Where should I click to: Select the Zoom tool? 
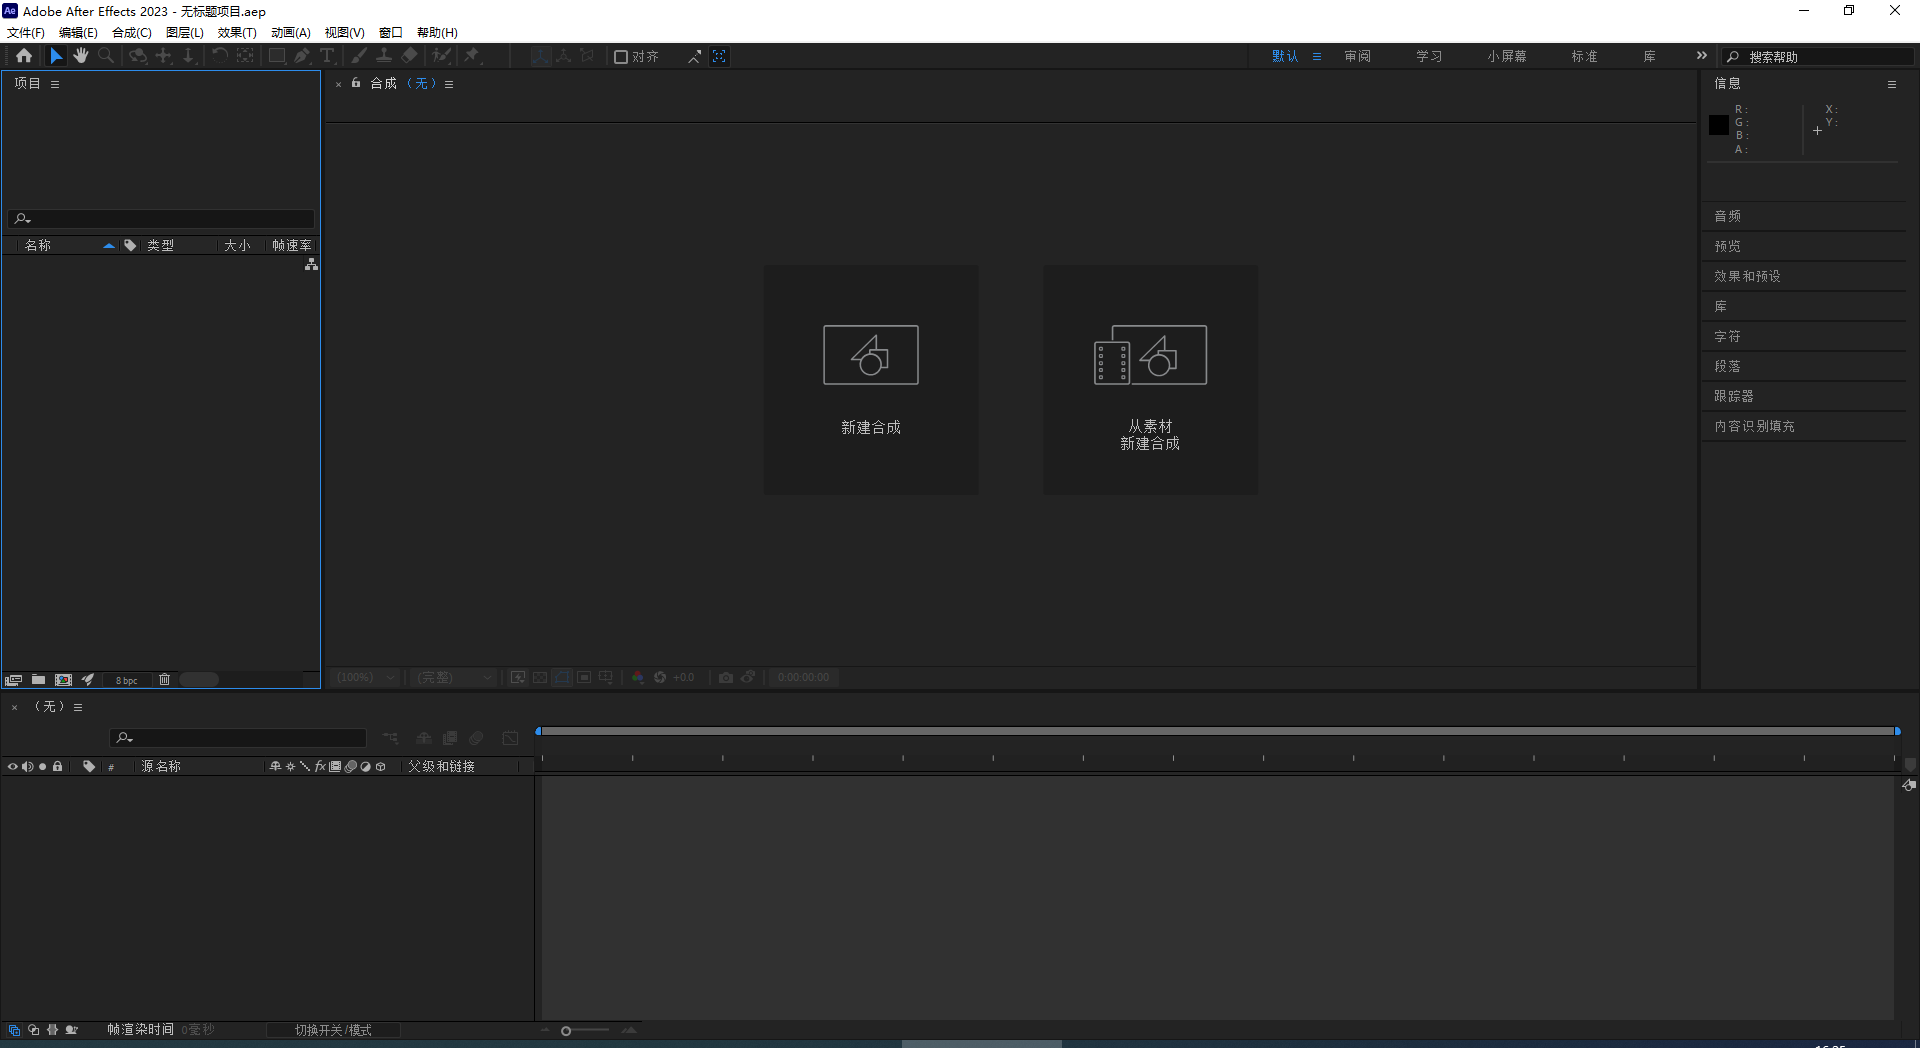pyautogui.click(x=105, y=56)
